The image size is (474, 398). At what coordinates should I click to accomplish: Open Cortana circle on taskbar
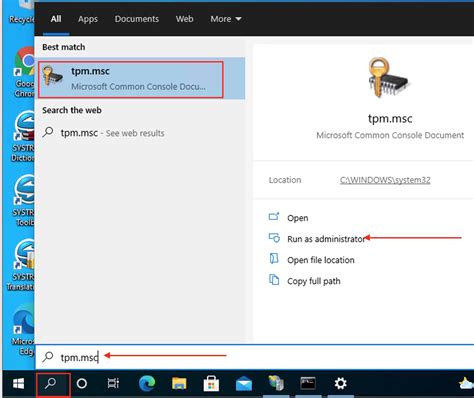coord(82,384)
